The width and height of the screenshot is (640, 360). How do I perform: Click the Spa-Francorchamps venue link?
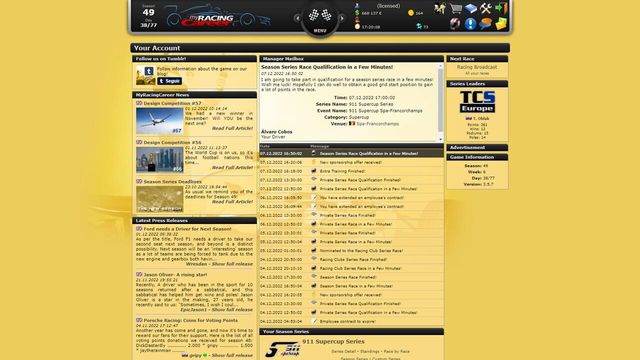tap(378, 124)
